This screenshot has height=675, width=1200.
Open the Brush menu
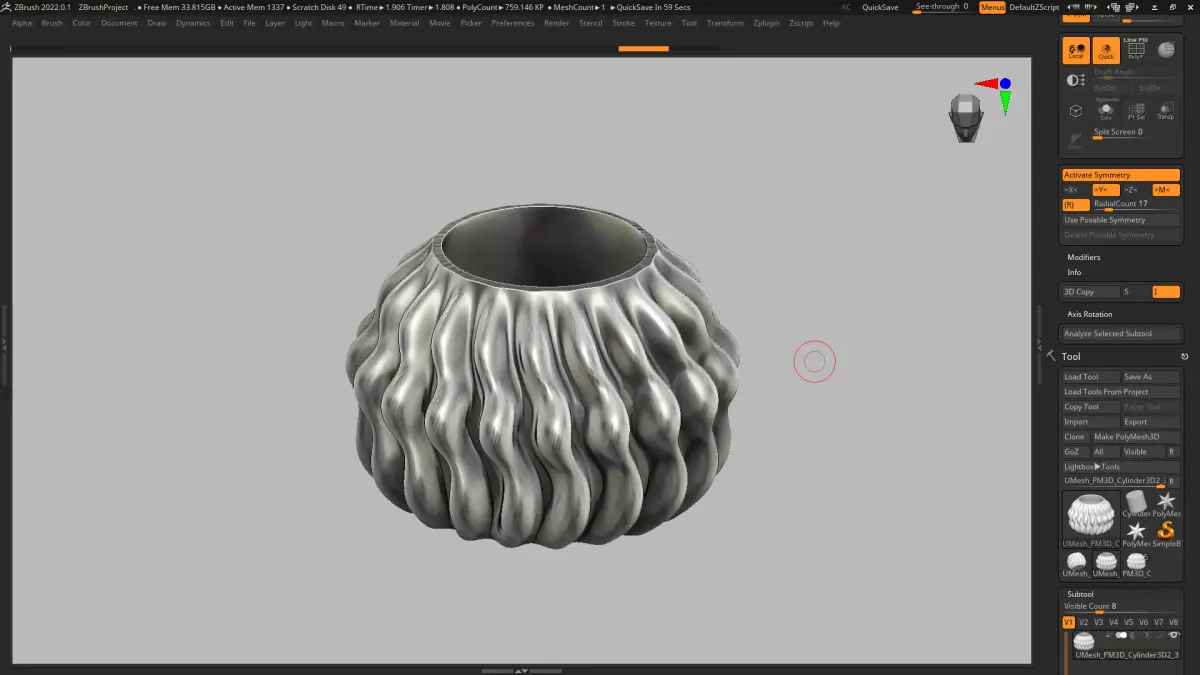point(52,23)
